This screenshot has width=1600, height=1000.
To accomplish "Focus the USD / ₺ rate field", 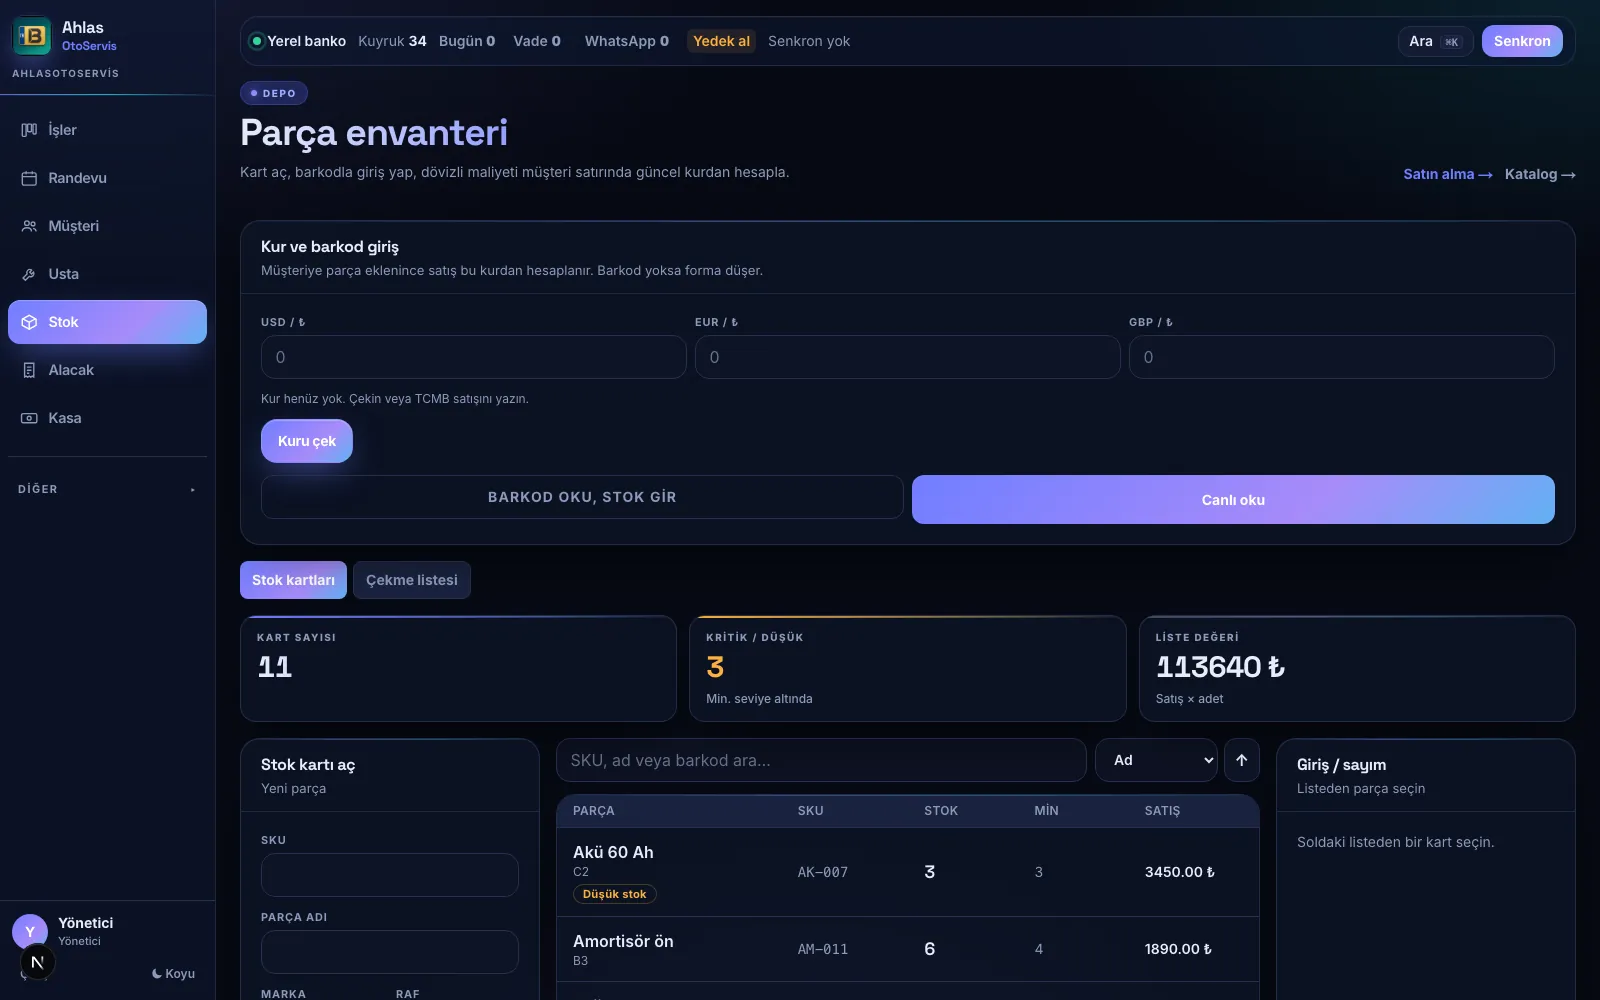I will point(474,357).
